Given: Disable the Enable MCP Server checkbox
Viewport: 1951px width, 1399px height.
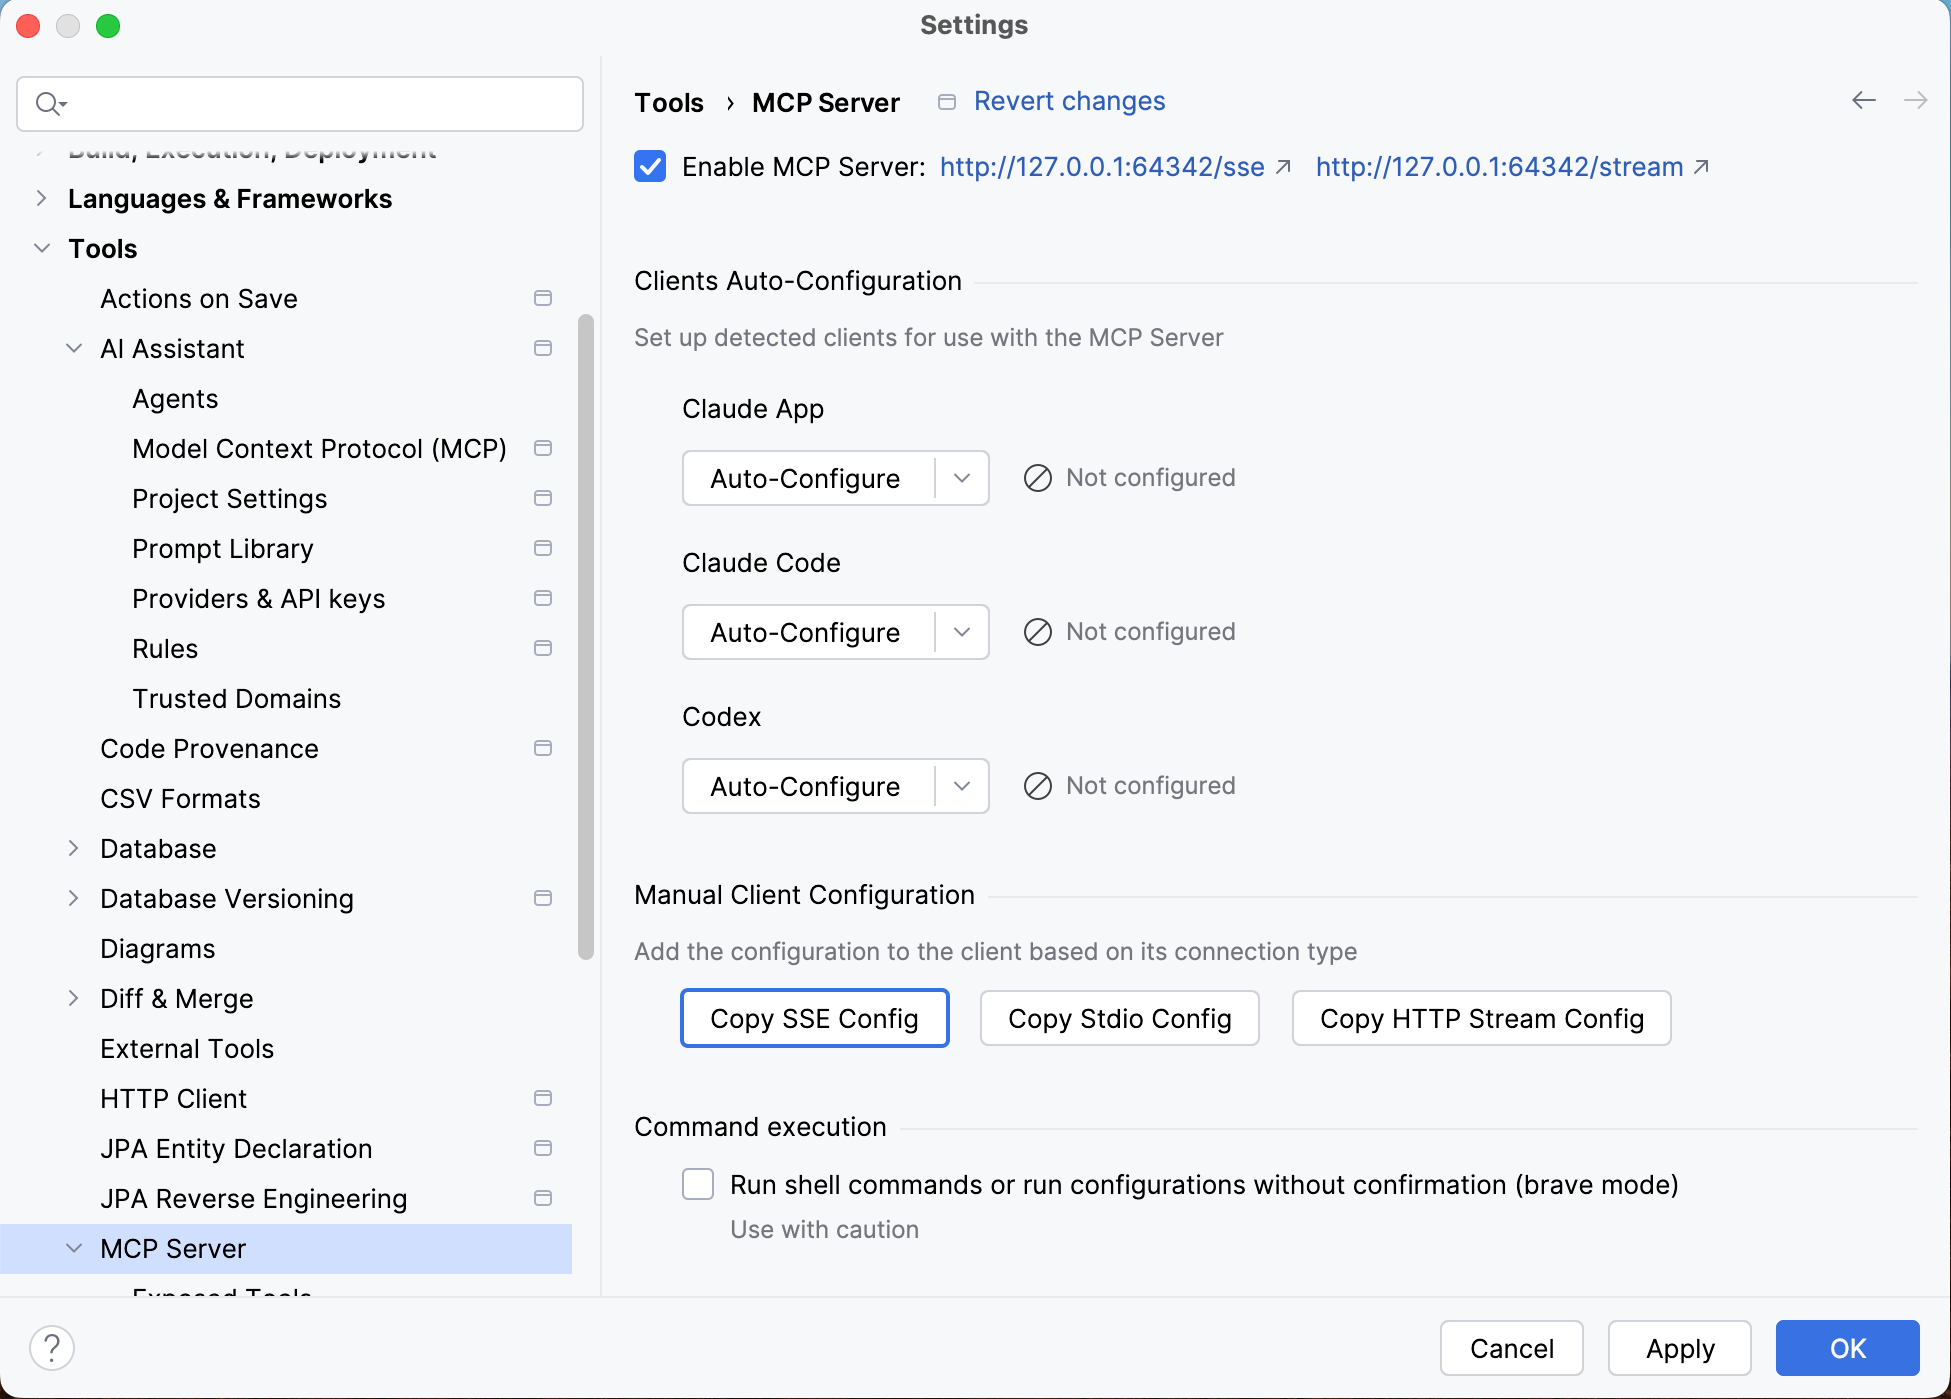Looking at the screenshot, I should (649, 166).
